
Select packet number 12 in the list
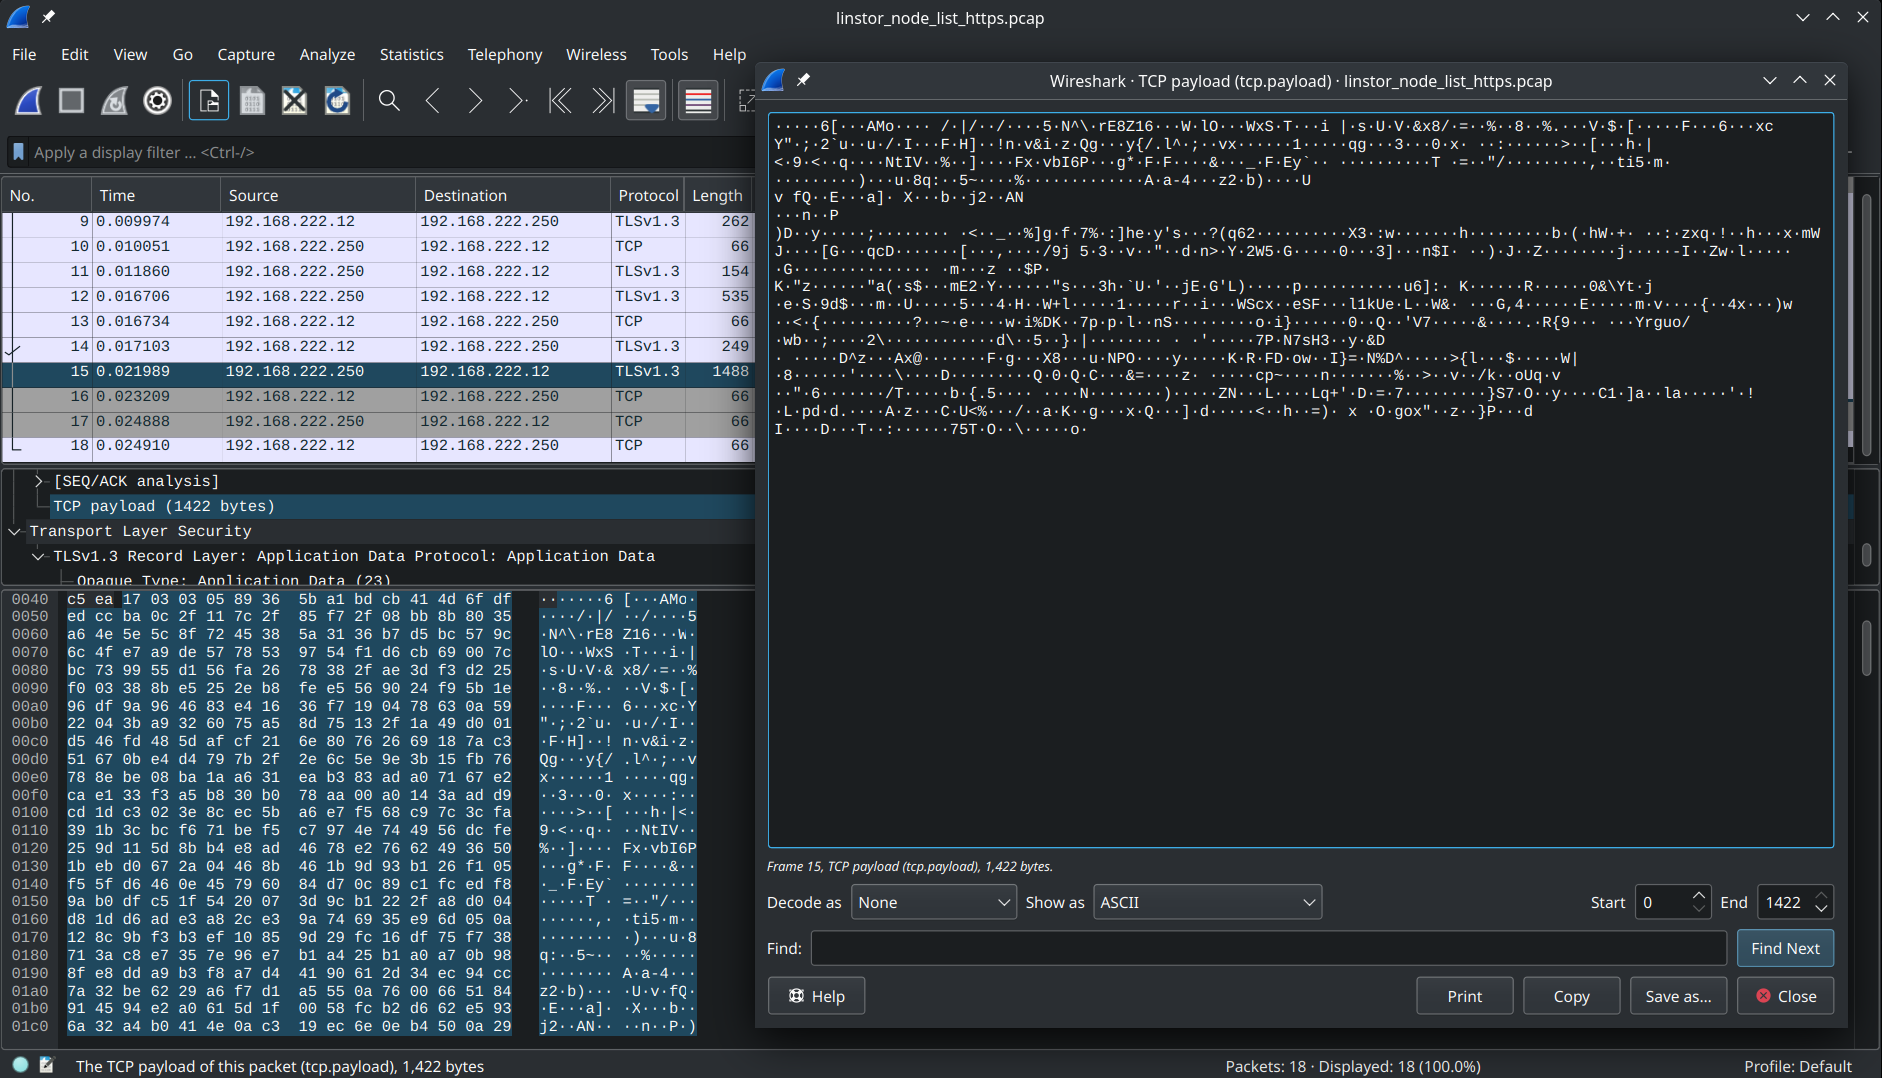coord(300,296)
